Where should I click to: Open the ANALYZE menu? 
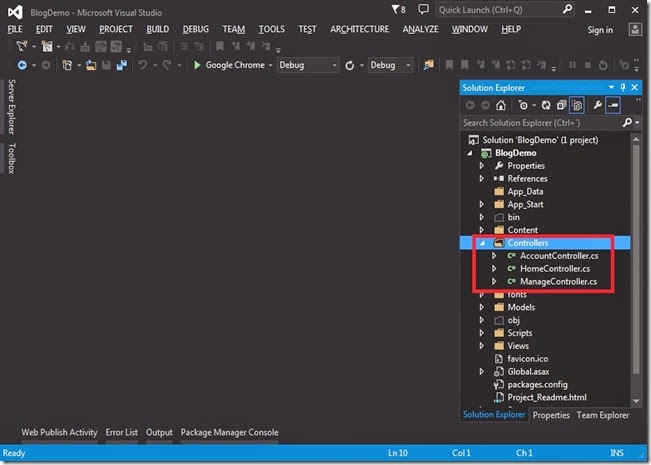click(x=420, y=29)
